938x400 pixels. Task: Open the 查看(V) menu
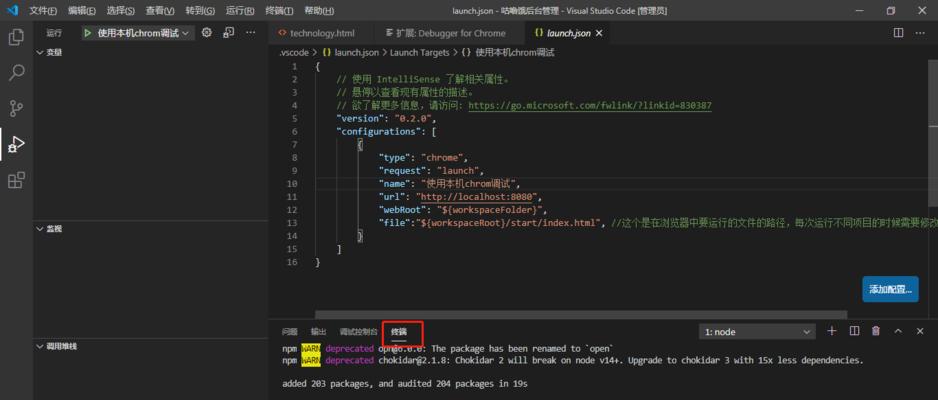tap(160, 11)
